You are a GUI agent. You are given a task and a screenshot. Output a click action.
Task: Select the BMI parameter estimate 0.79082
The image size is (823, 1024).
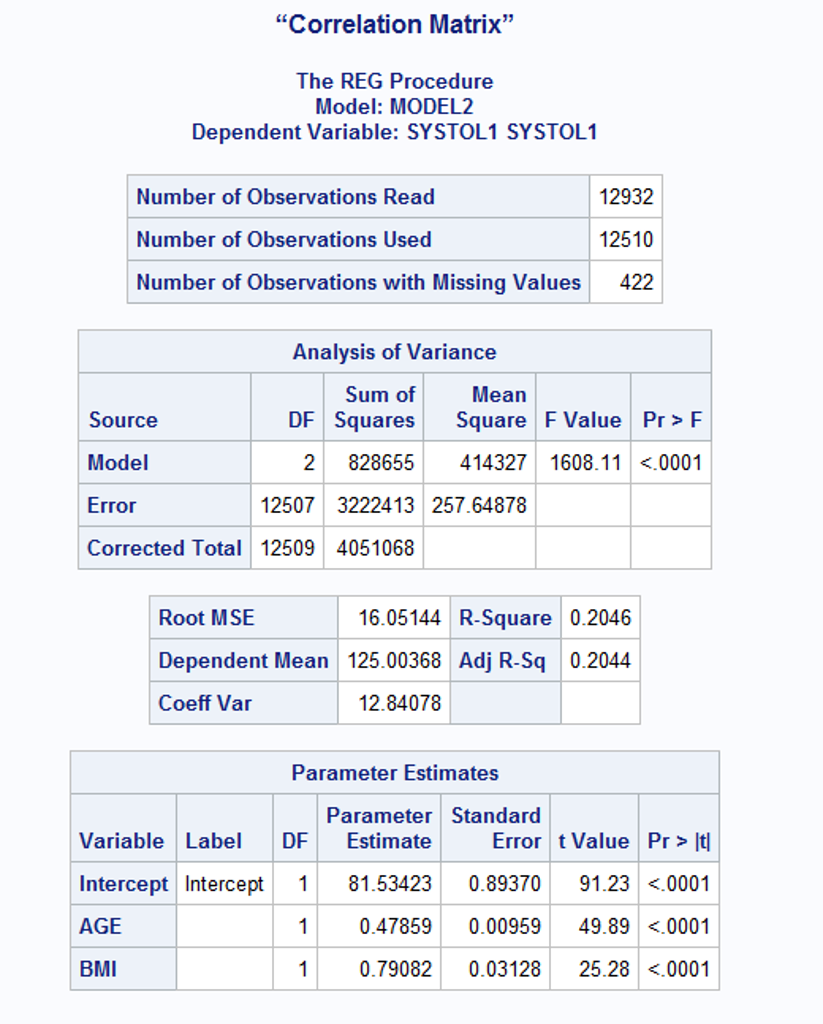[x=400, y=968]
